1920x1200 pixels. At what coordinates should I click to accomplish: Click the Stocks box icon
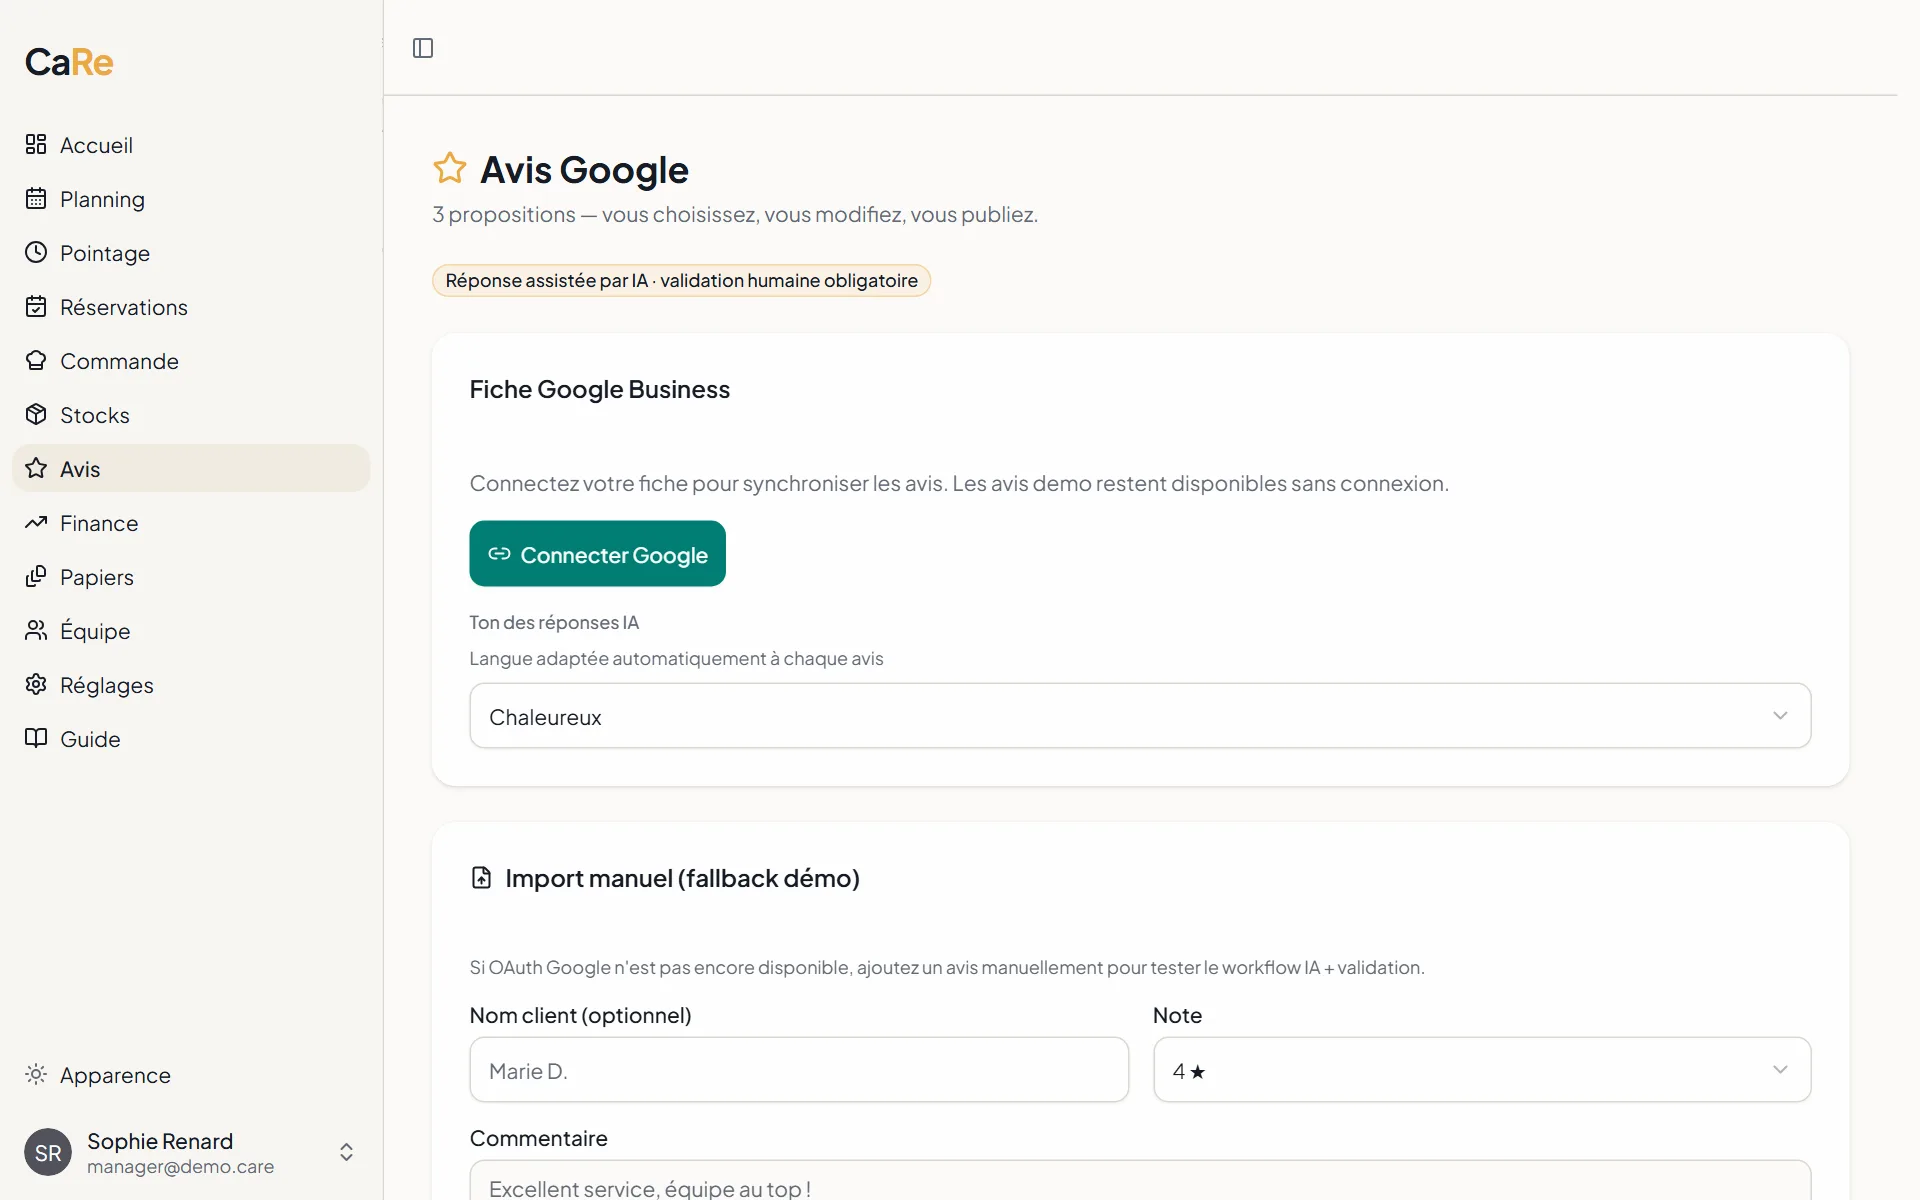[36, 414]
